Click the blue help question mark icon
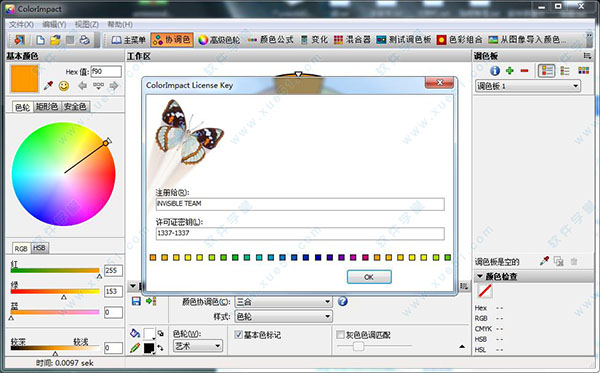 tap(342, 301)
